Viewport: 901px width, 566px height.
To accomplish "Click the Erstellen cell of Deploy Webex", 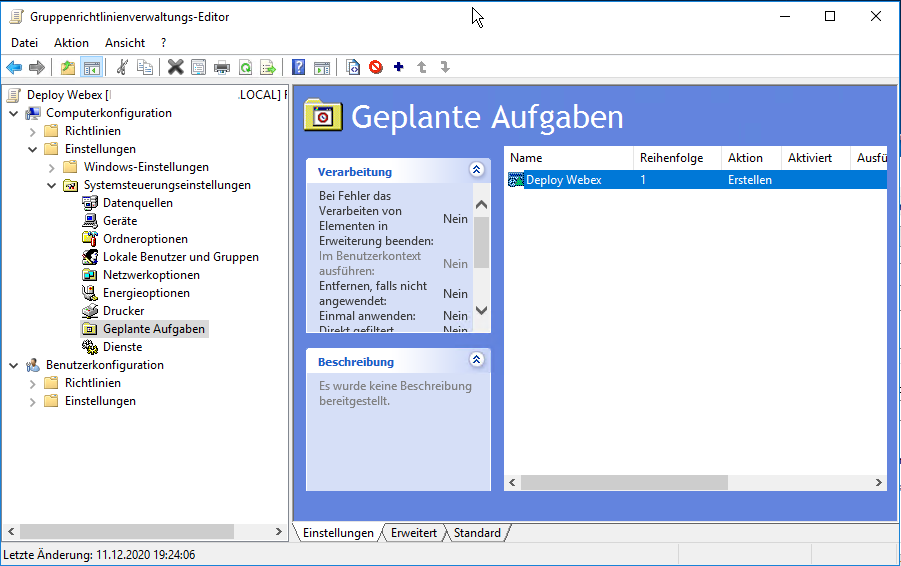I will [750, 180].
